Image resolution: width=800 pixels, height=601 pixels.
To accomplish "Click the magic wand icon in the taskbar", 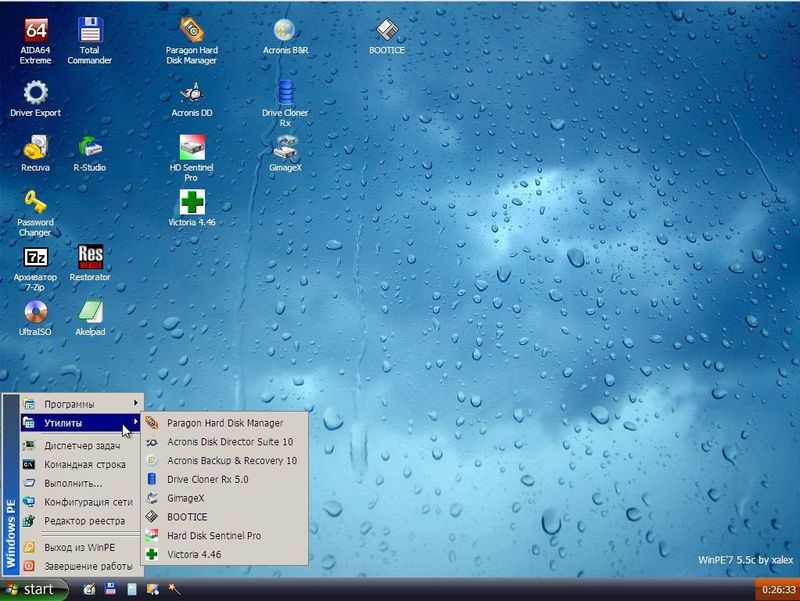I will tap(174, 589).
